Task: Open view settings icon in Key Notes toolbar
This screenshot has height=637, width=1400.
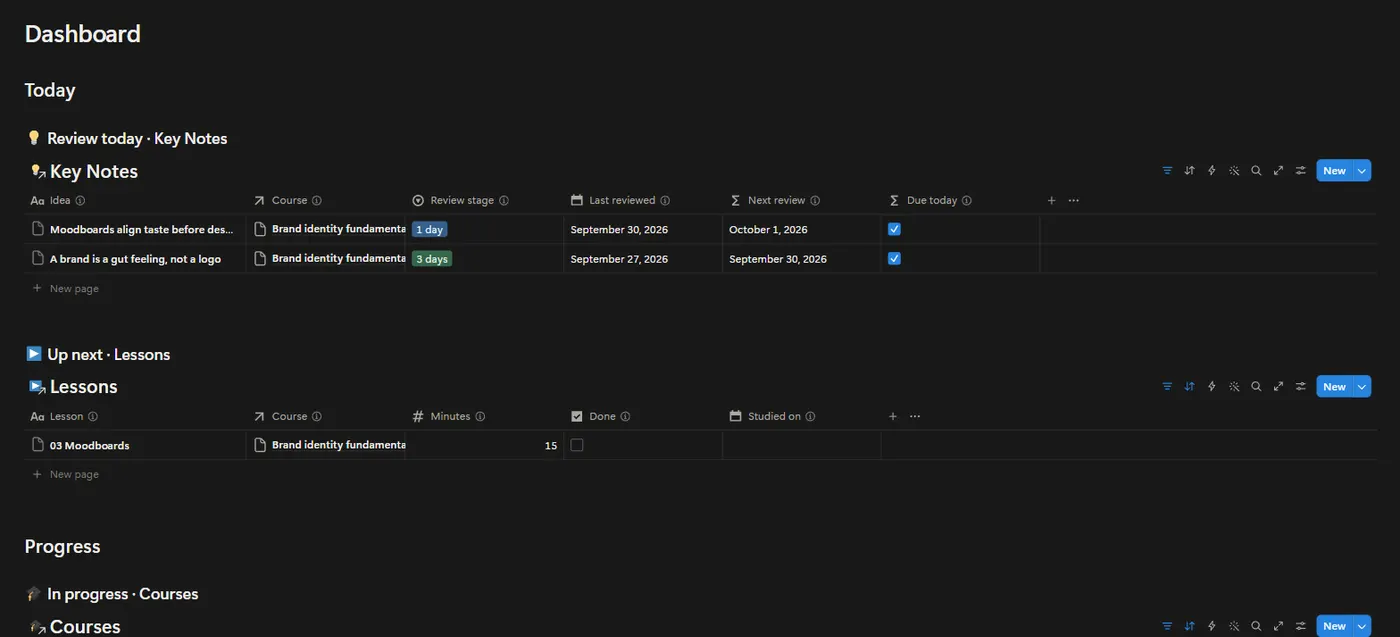Action: 1301,171
